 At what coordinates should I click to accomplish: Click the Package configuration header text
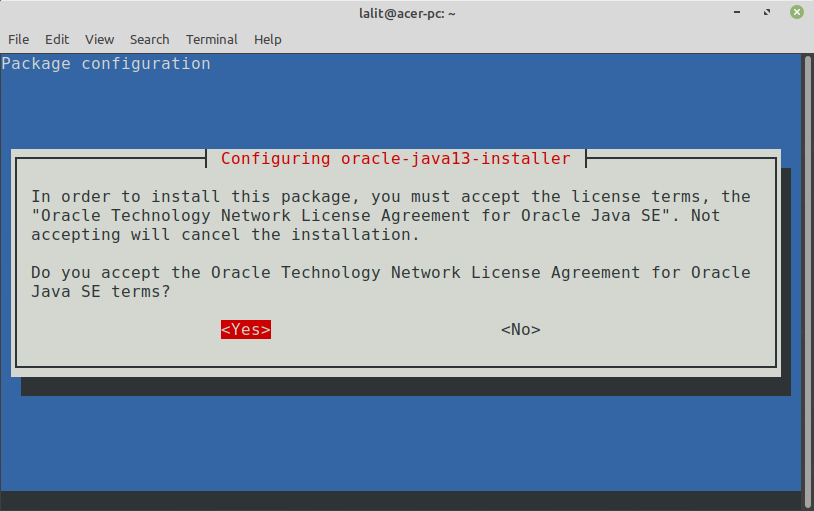(106, 64)
